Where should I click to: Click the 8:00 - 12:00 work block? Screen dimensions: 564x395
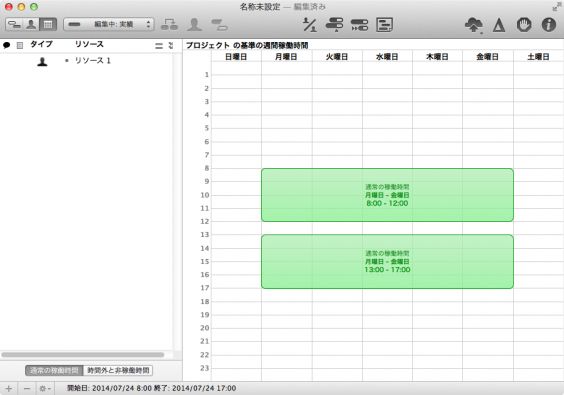(387, 195)
